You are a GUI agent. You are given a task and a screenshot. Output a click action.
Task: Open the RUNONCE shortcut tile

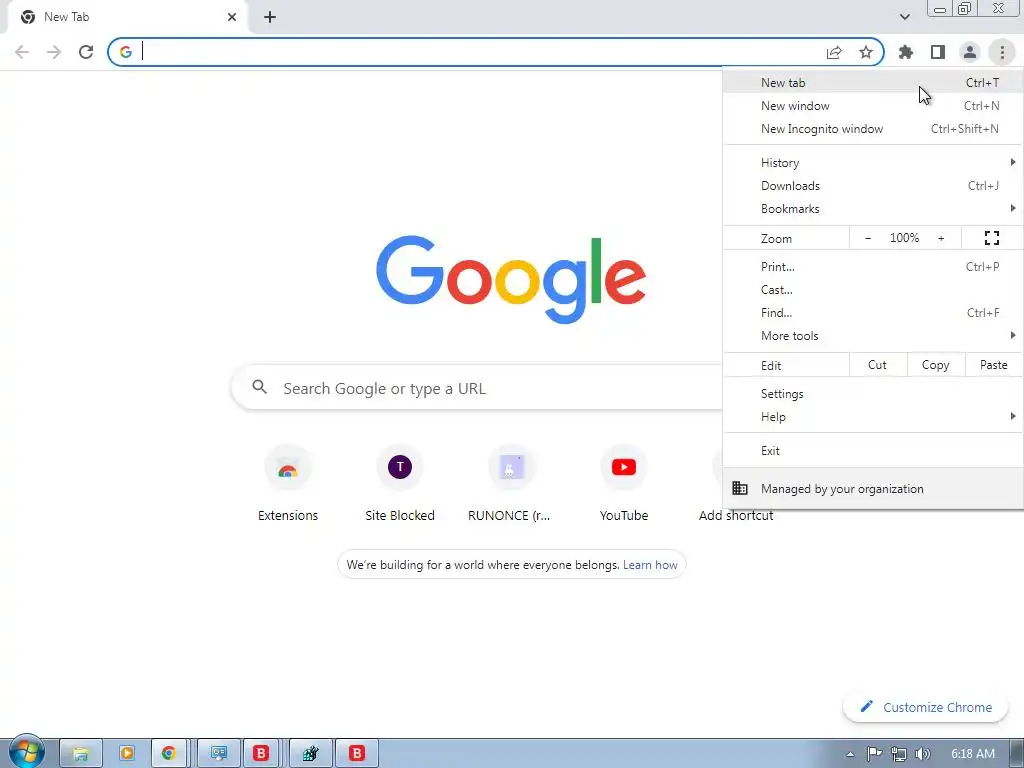point(511,484)
